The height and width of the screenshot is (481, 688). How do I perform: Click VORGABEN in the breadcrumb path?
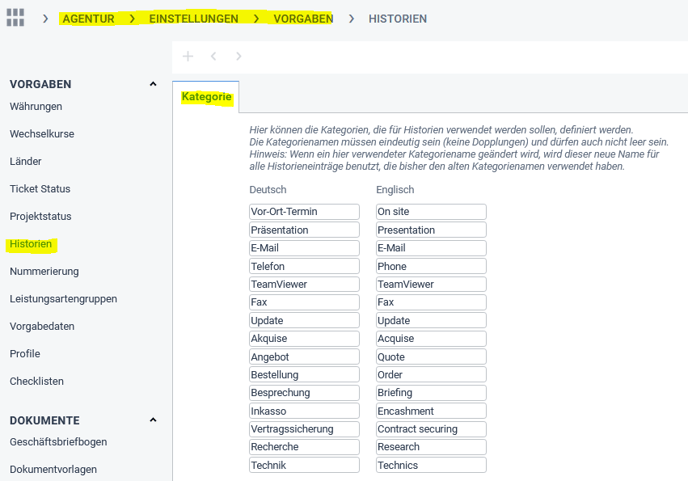tap(303, 19)
